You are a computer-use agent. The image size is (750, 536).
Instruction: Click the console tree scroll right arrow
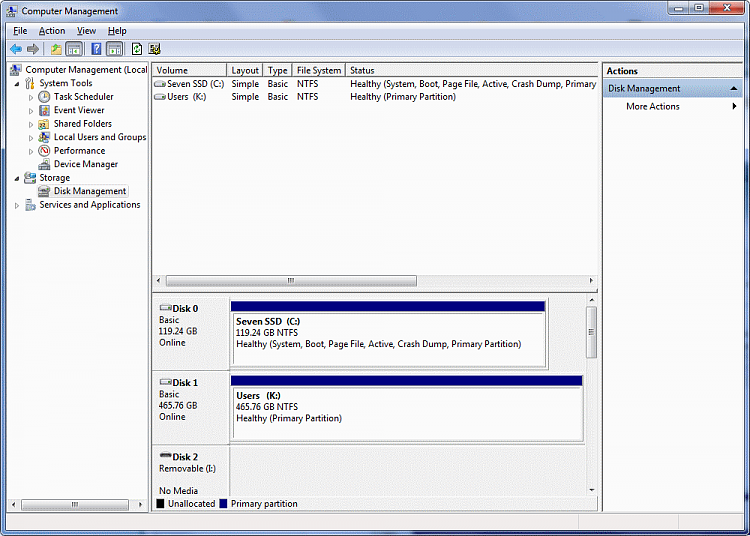click(x=141, y=504)
